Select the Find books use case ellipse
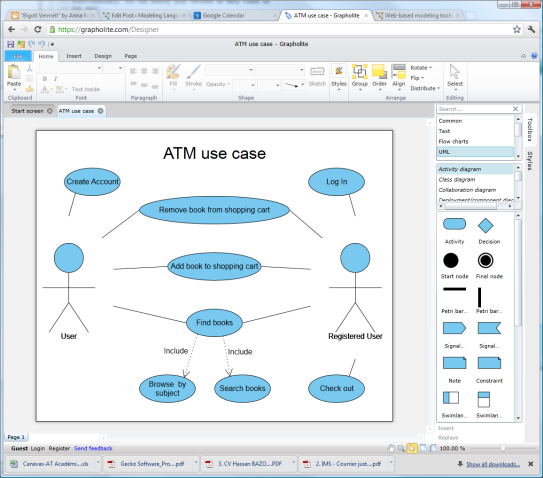 [214, 322]
